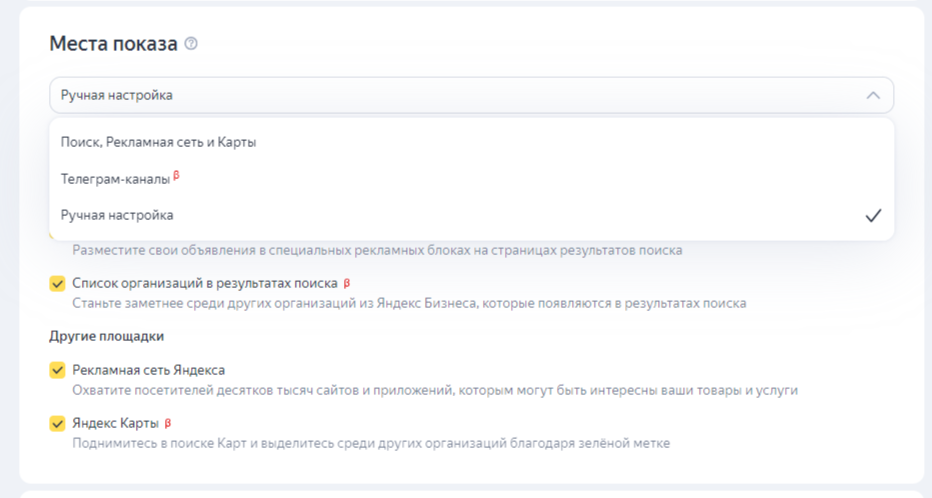This screenshot has height=498, width=932.
Task: Click beta badge beside Список организаций
Action: point(347,283)
